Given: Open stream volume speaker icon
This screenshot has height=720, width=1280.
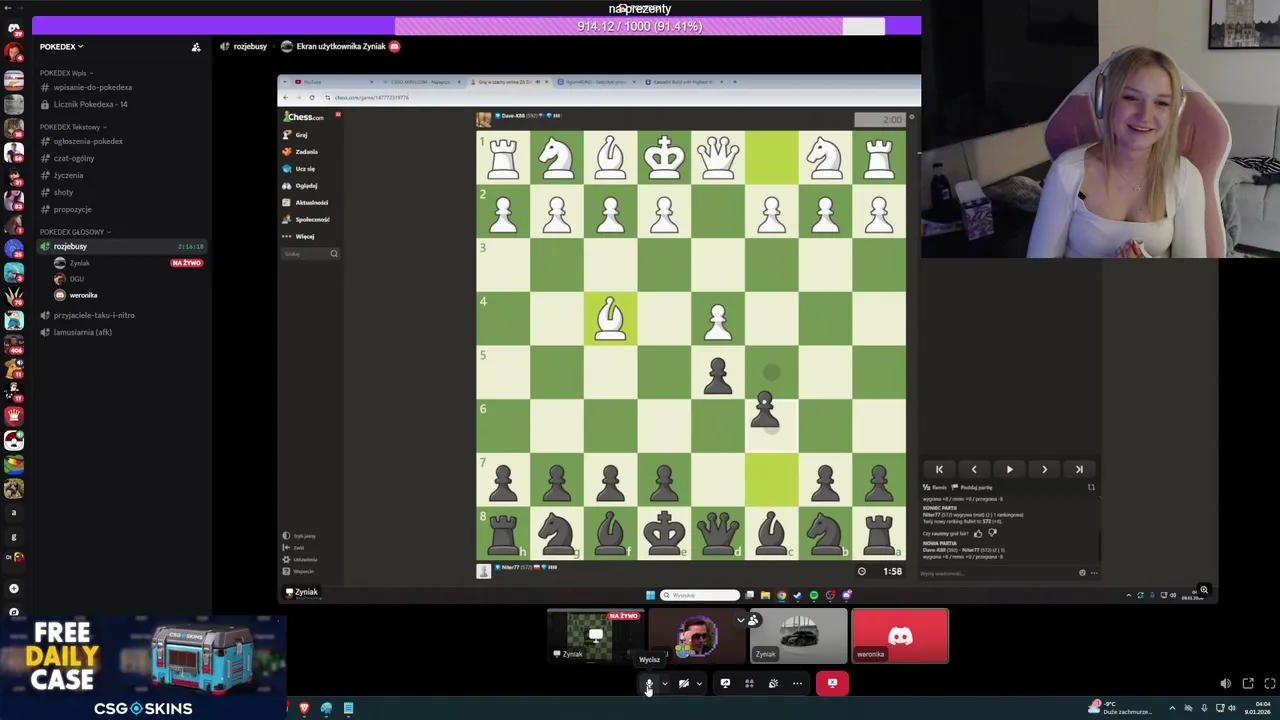Looking at the screenshot, I should coord(1226,684).
